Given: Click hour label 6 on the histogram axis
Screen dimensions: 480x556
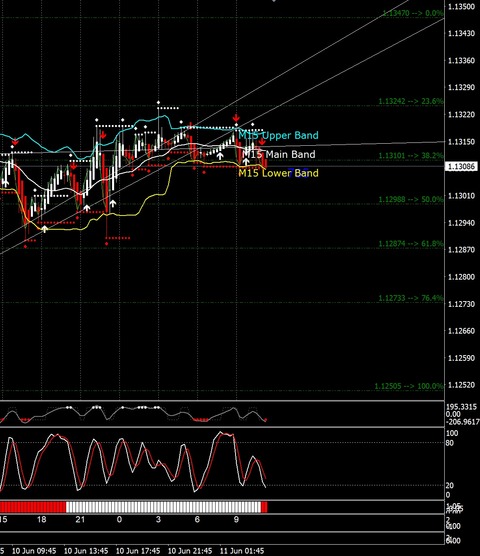Looking at the screenshot, I should click(197, 520).
